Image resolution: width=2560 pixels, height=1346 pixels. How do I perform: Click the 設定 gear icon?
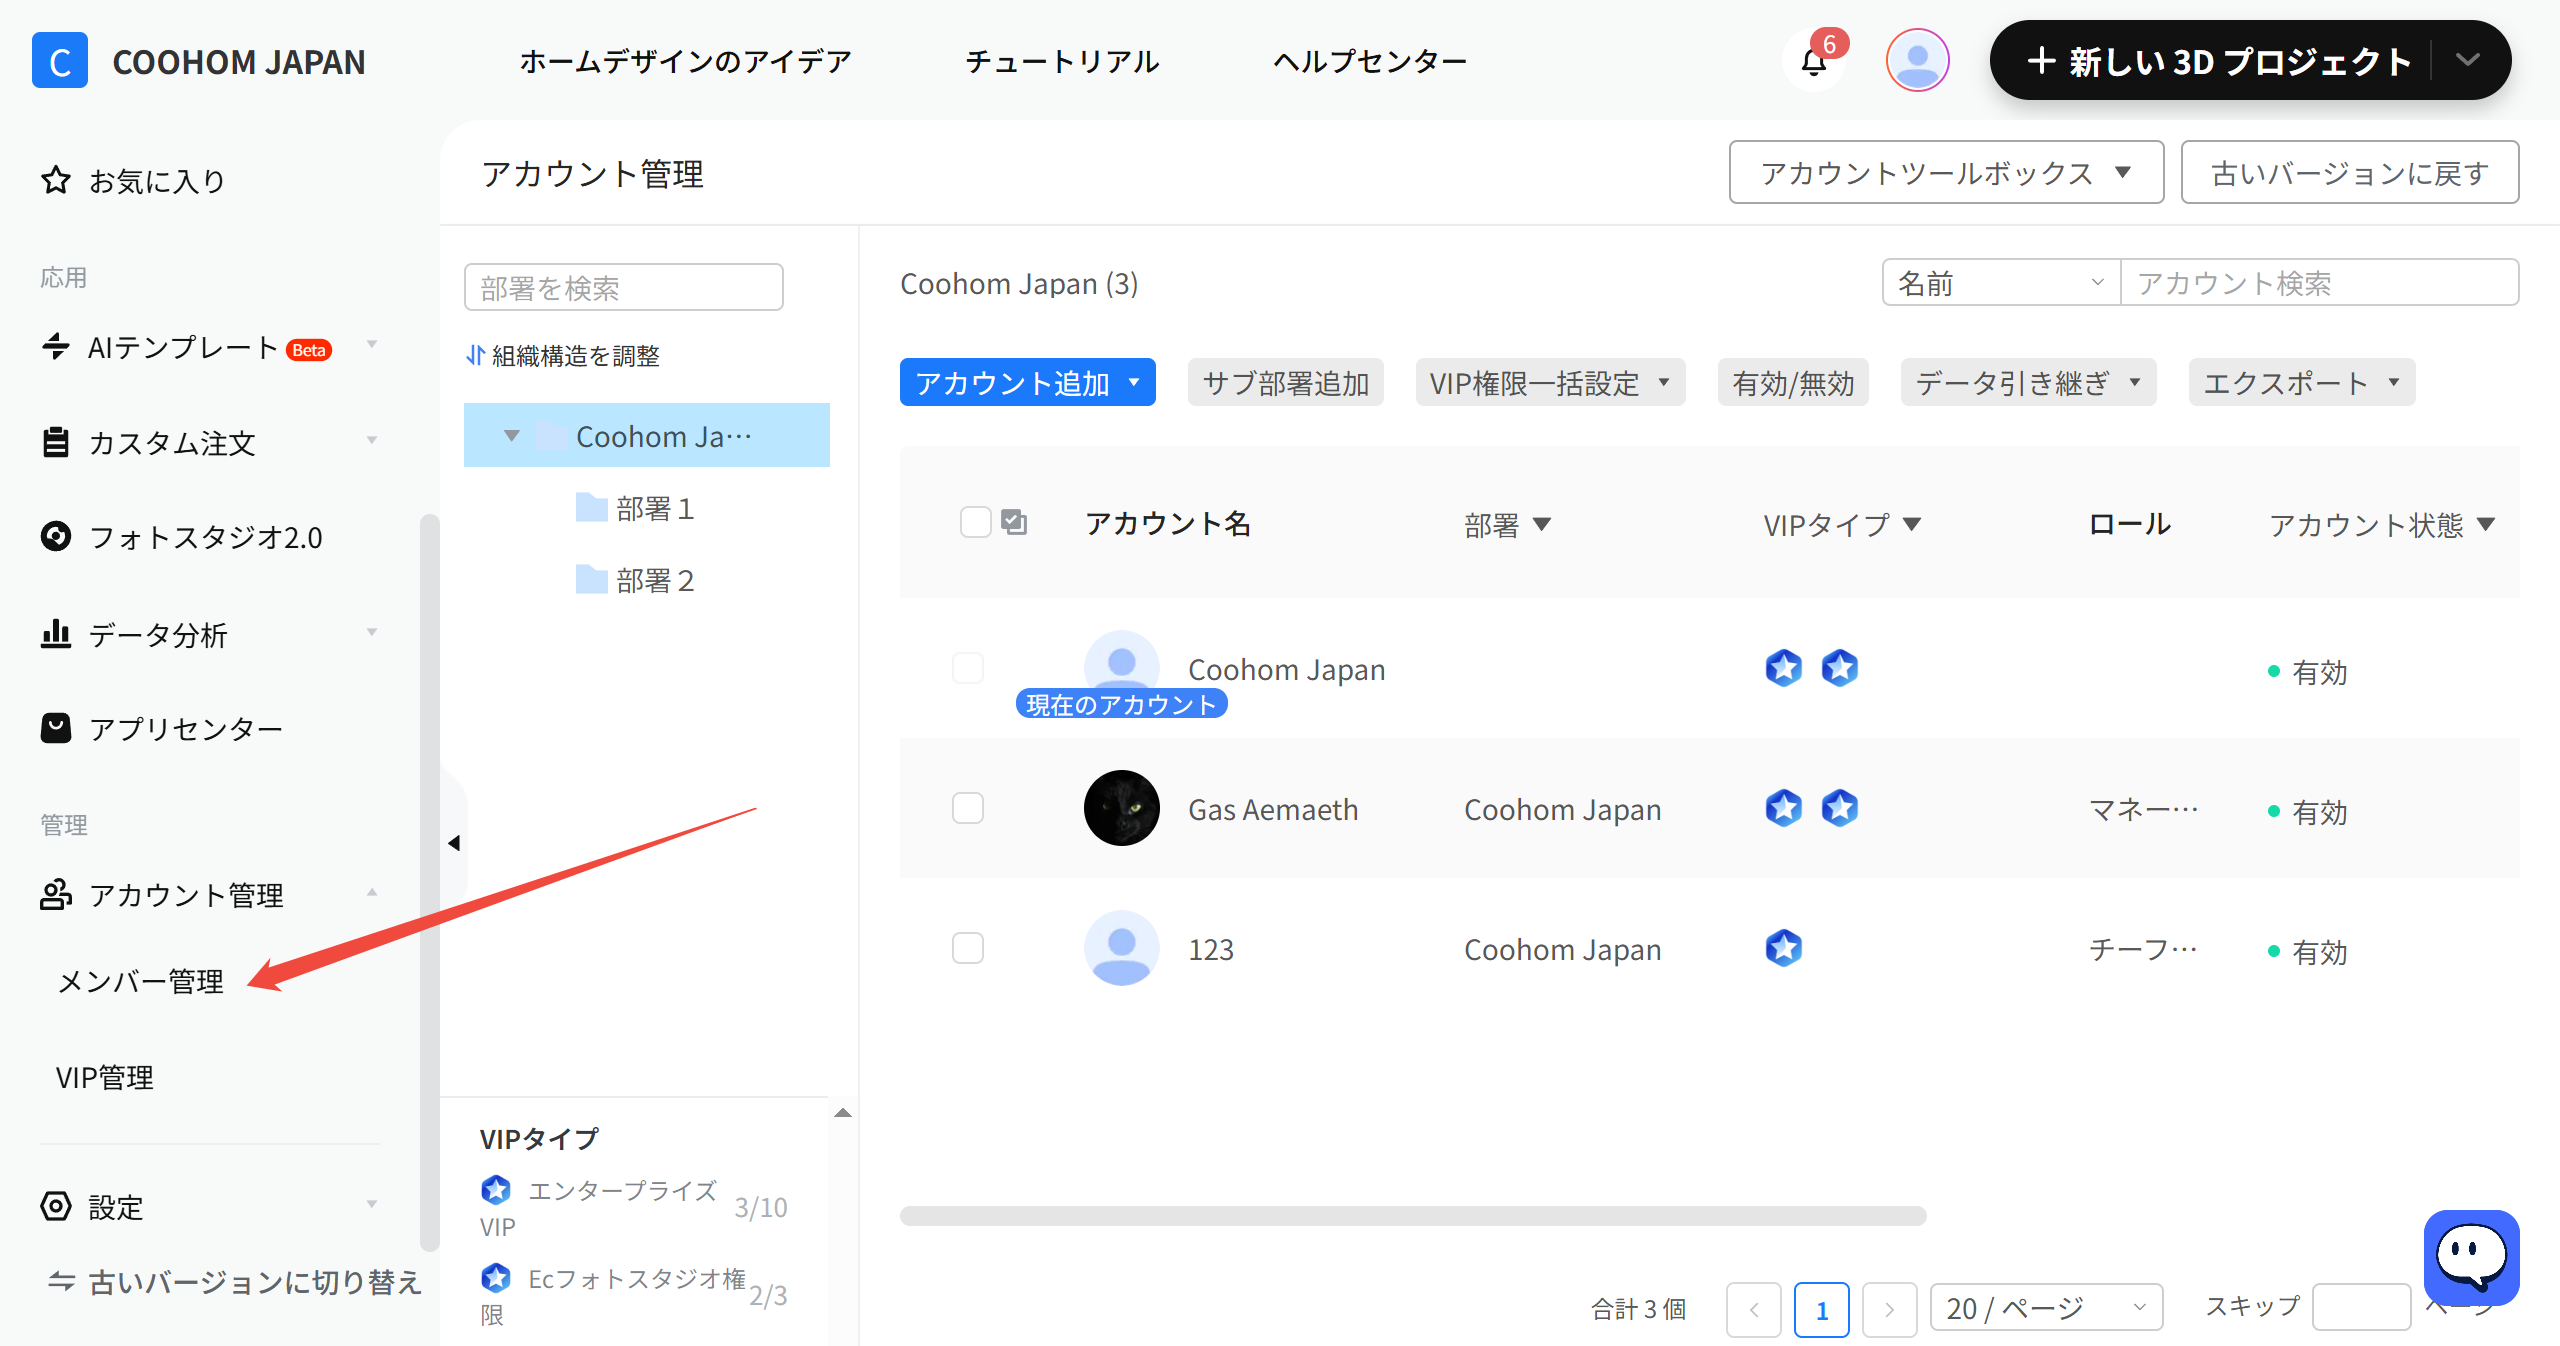tap(56, 1207)
